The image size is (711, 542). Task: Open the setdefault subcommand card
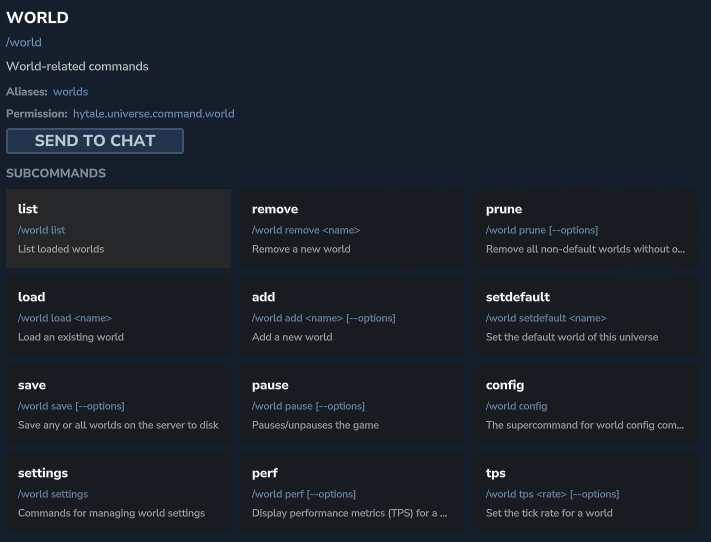(x=586, y=317)
